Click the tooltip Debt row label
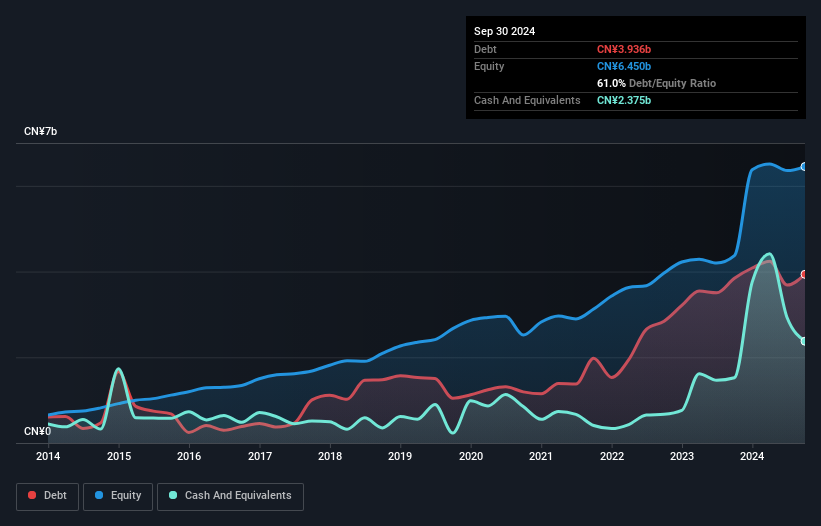This screenshot has width=821, height=526. [x=485, y=49]
